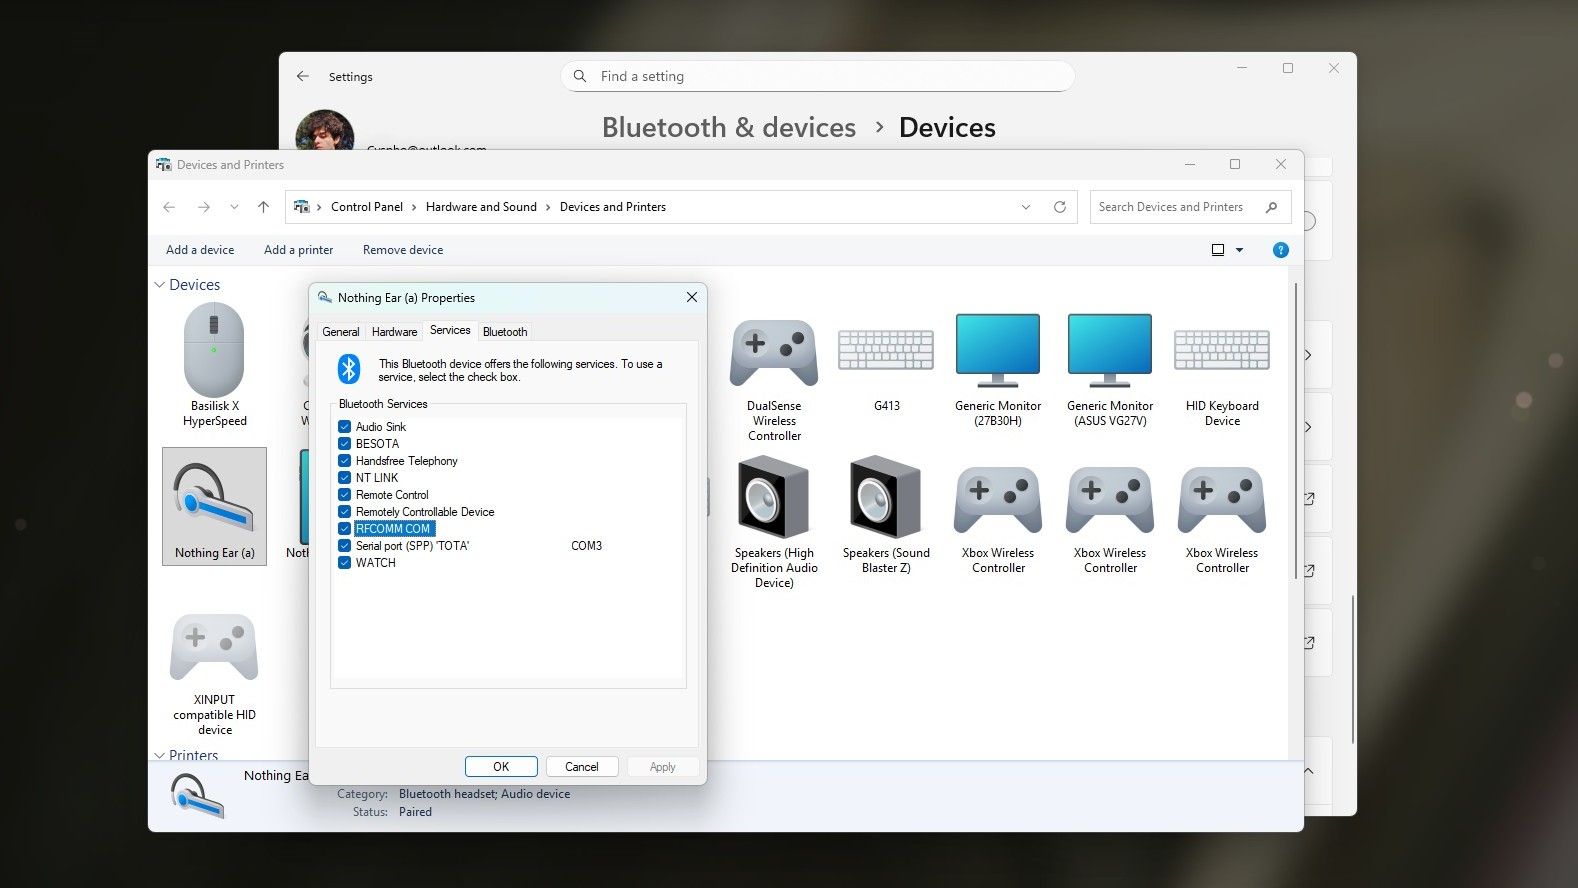The image size is (1578, 888).
Task: Uncheck the Remote Control service
Action: [x=344, y=494]
